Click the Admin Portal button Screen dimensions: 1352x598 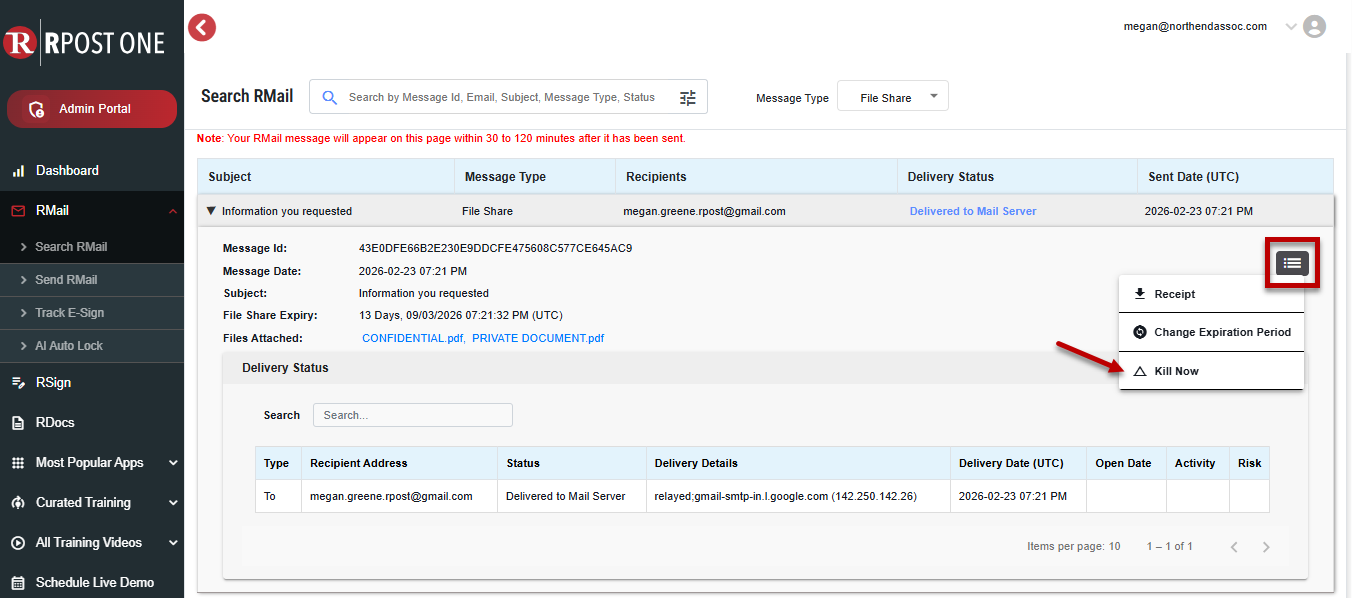point(93,109)
